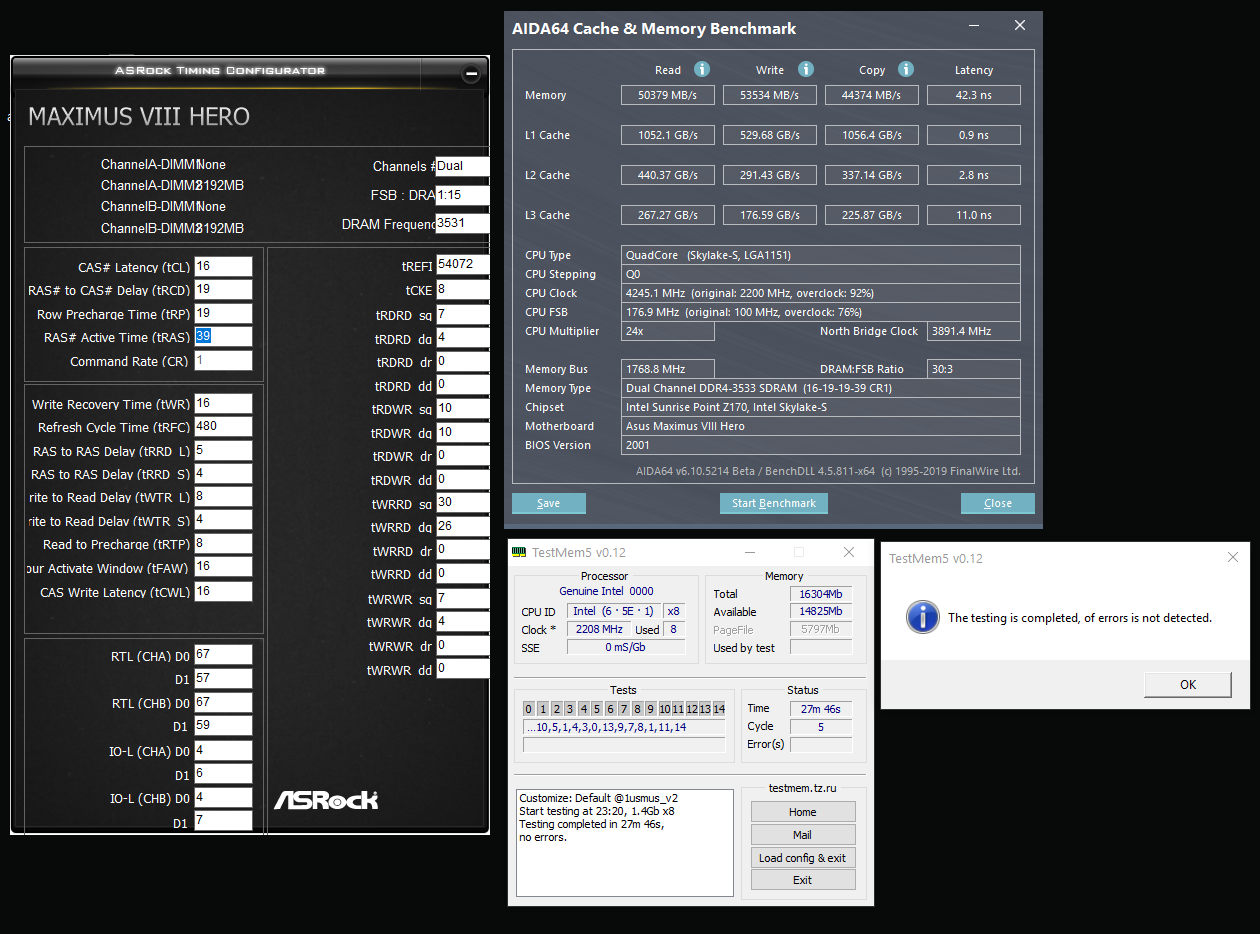Click the RTL (CHA) D0 field
1260x934 pixels.
[x=223, y=655]
